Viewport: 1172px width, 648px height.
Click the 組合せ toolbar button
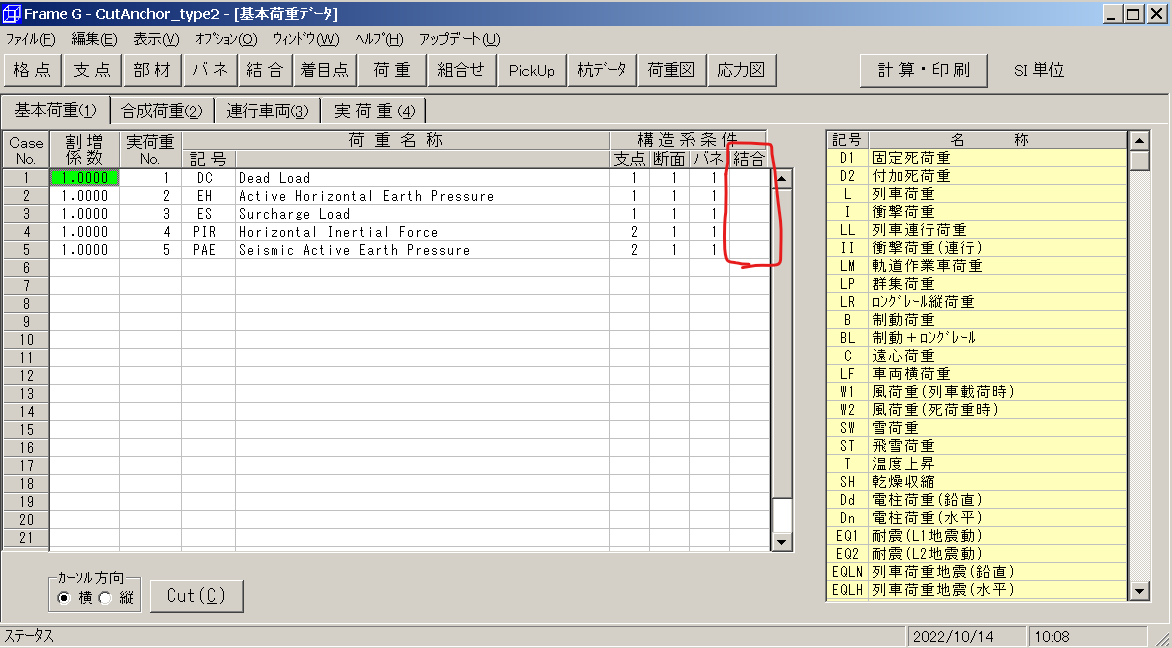[x=460, y=70]
